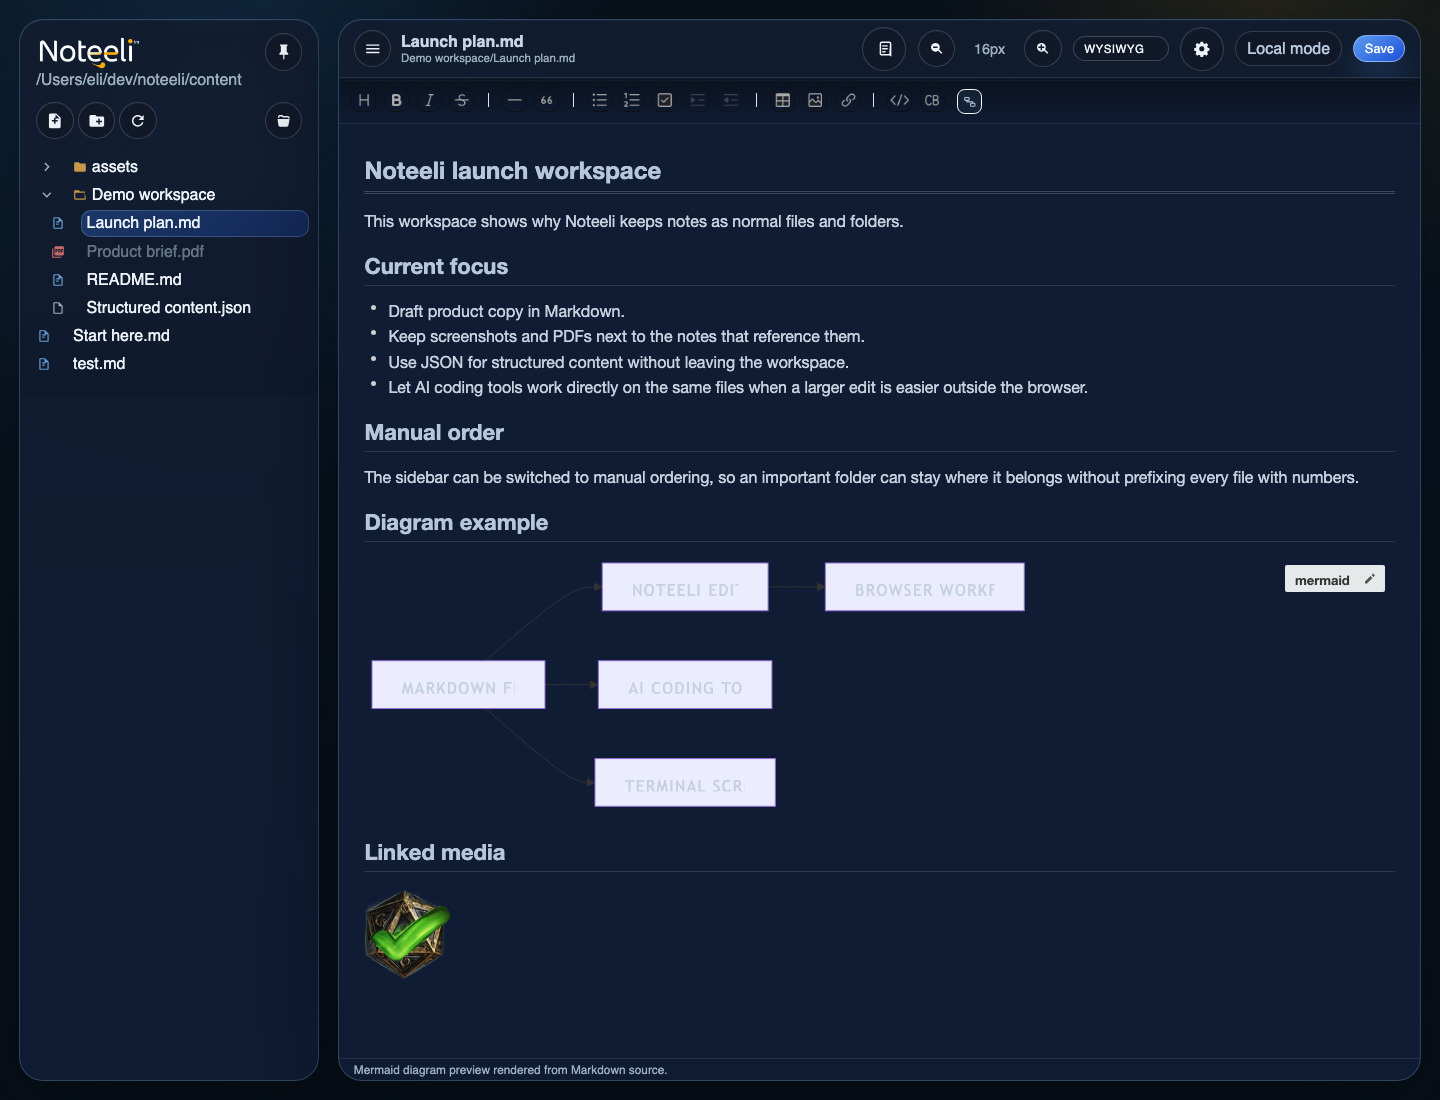1440x1100 pixels.
Task: Open Structured content.json file
Action: click(x=168, y=308)
